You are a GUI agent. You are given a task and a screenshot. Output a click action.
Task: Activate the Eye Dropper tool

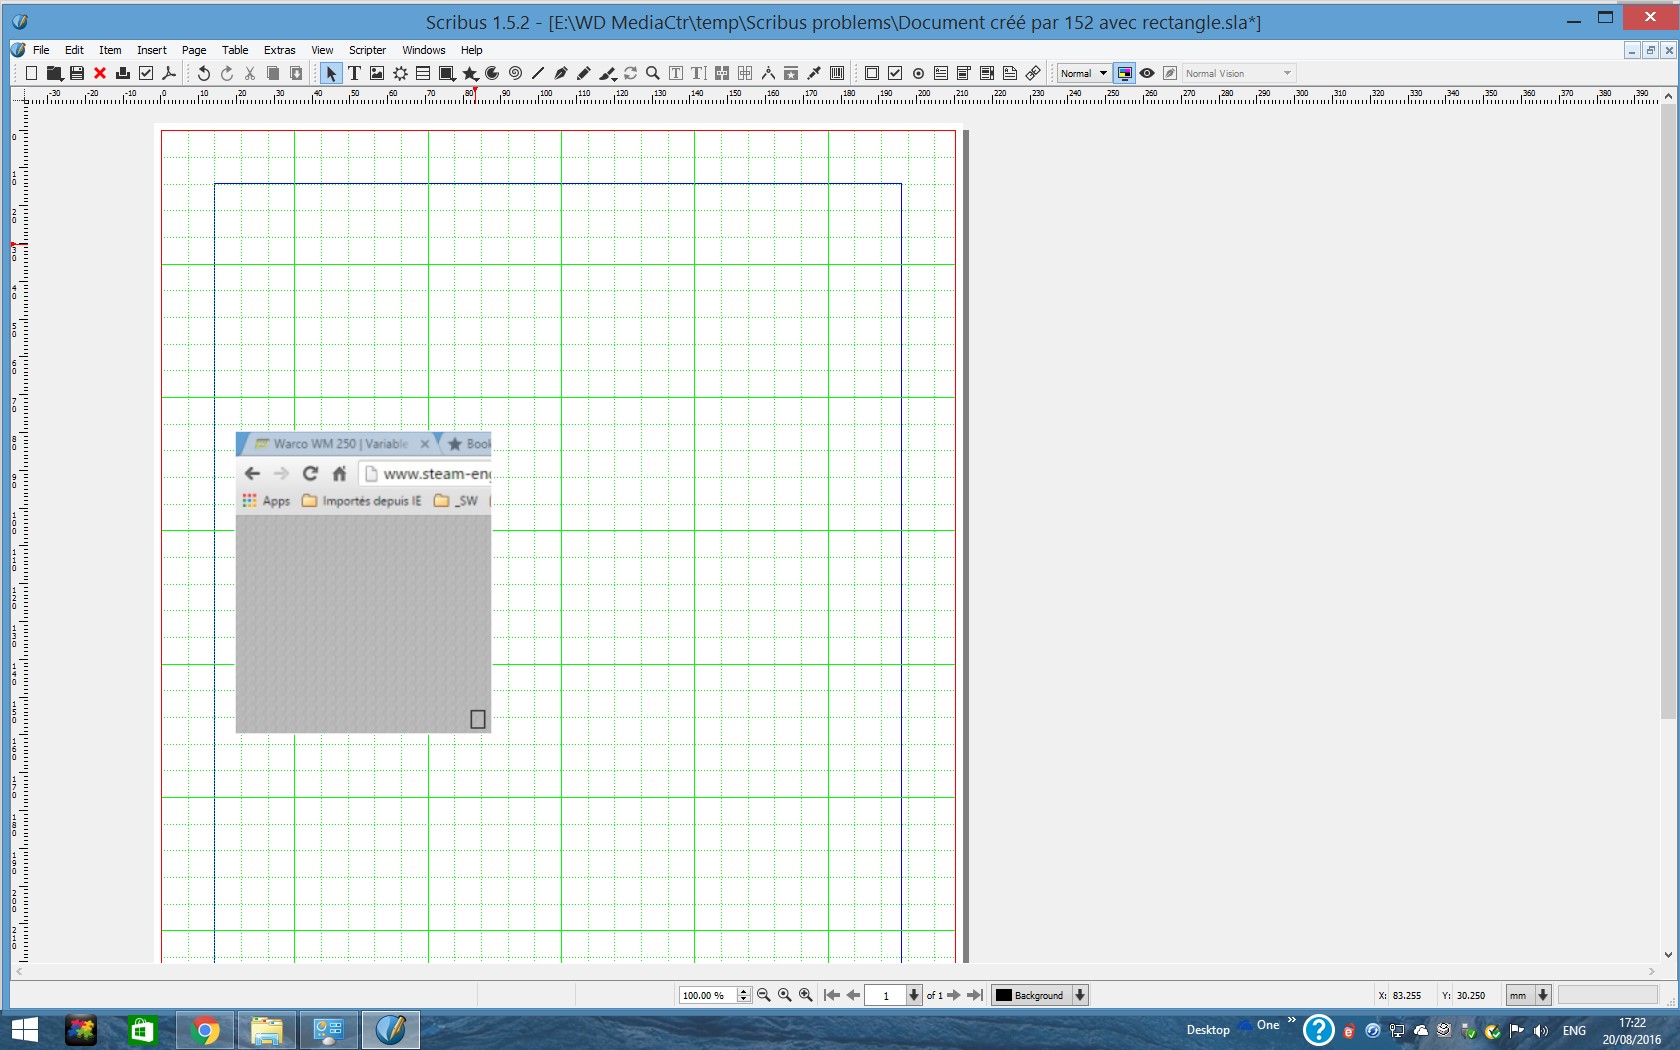point(814,73)
